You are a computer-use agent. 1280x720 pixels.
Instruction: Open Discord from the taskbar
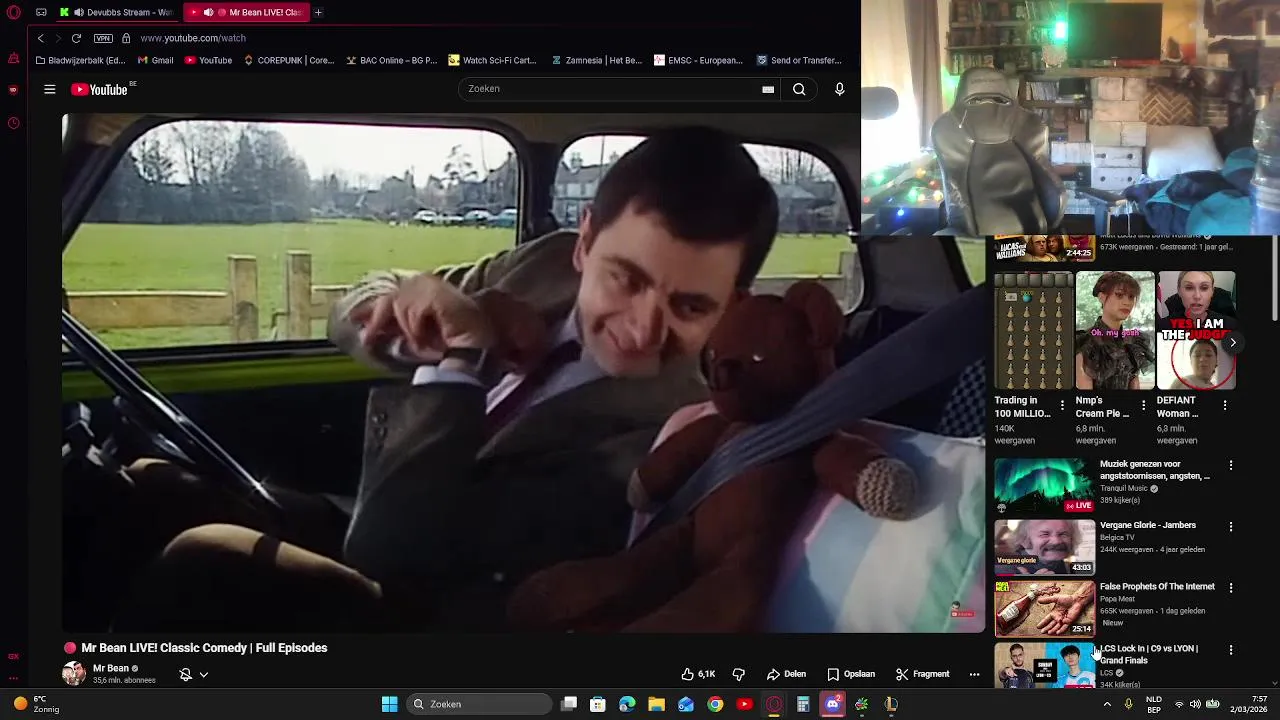tap(832, 704)
